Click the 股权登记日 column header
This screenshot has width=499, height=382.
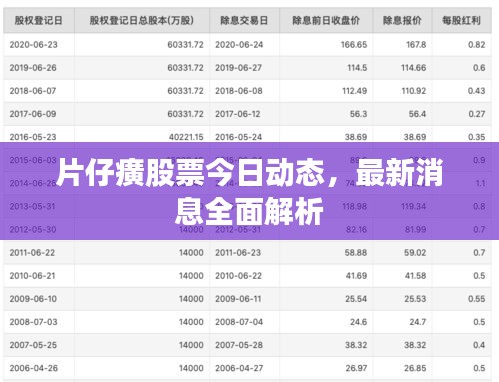coord(39,21)
